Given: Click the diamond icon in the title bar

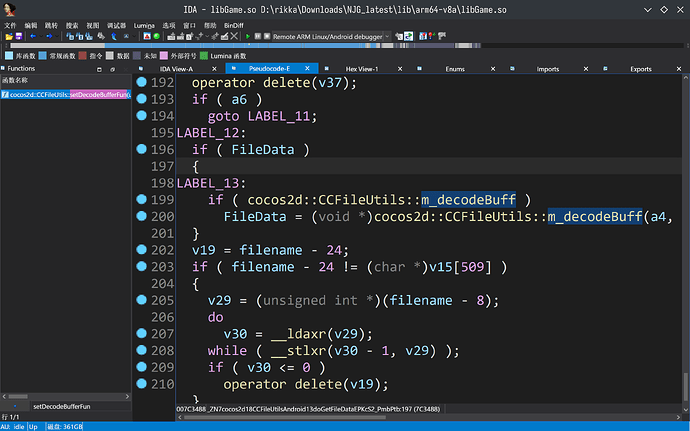Looking at the screenshot, I should [664, 9].
